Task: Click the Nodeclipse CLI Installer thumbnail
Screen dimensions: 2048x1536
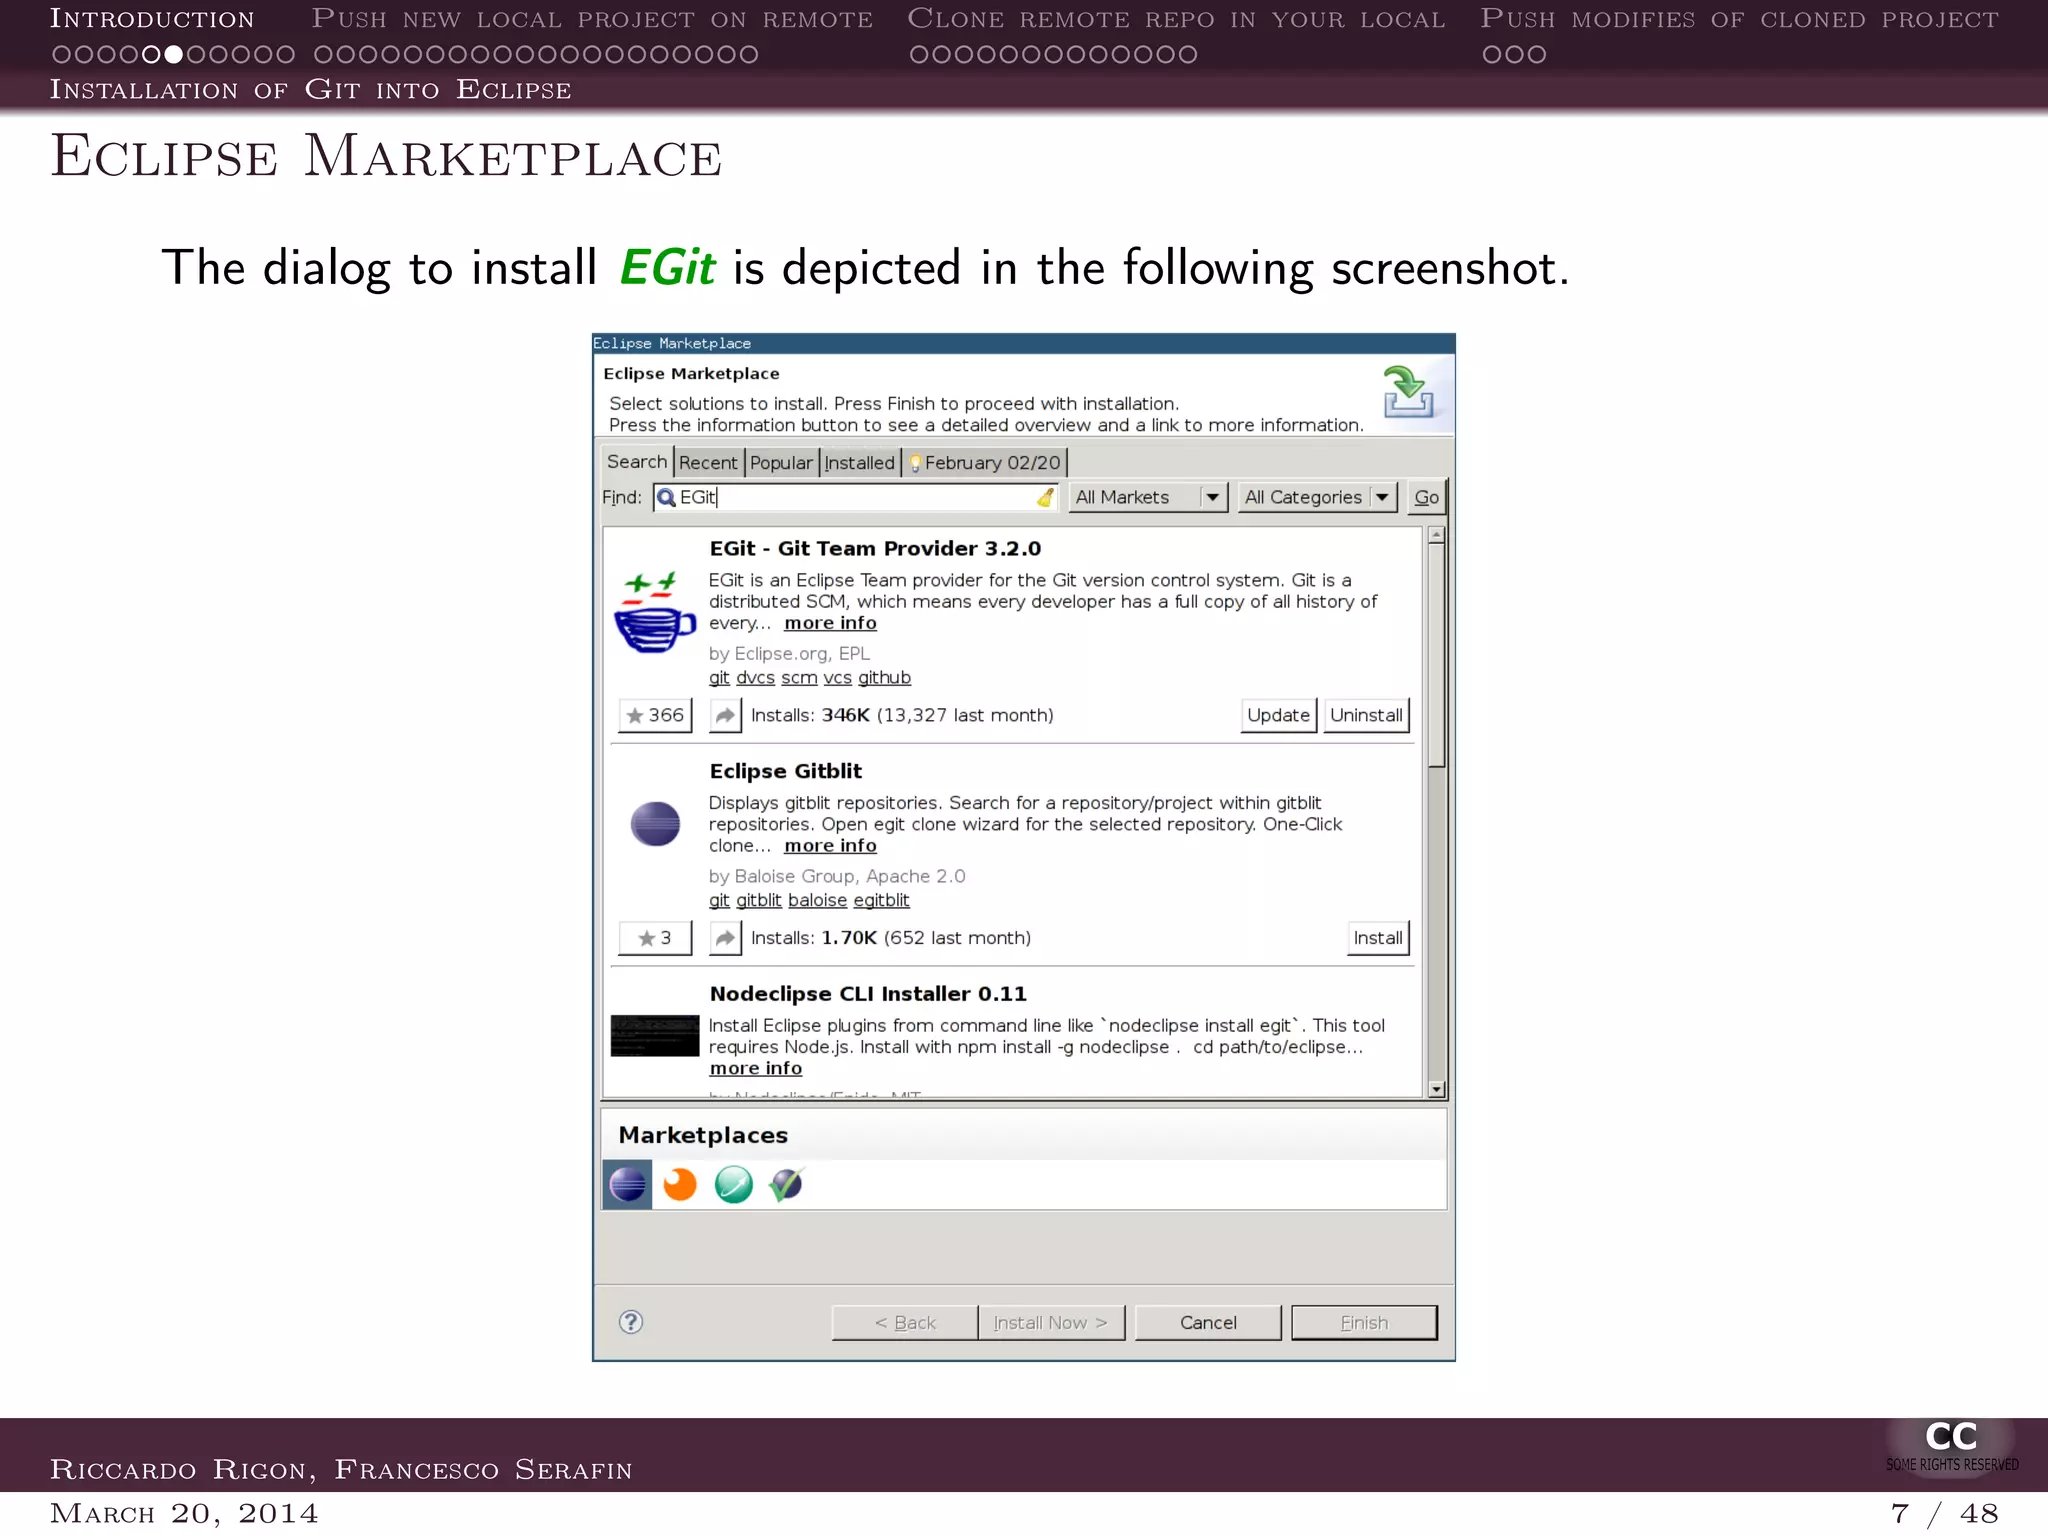Action: (x=655, y=1035)
